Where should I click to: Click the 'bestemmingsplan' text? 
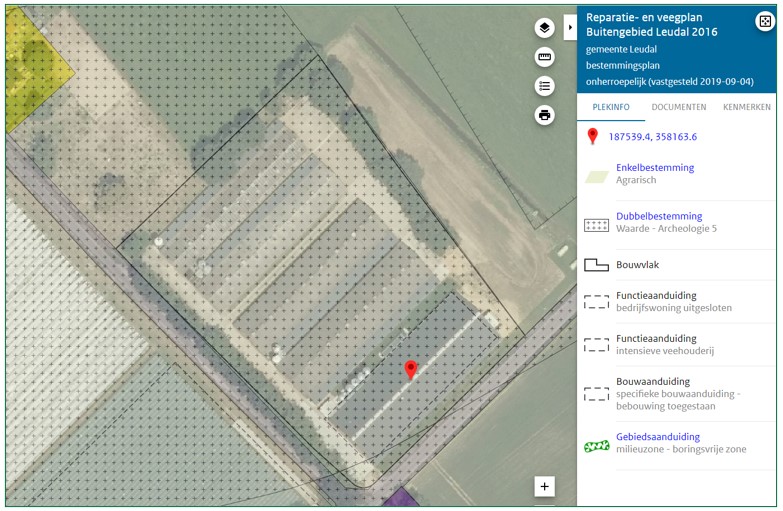tap(622, 65)
